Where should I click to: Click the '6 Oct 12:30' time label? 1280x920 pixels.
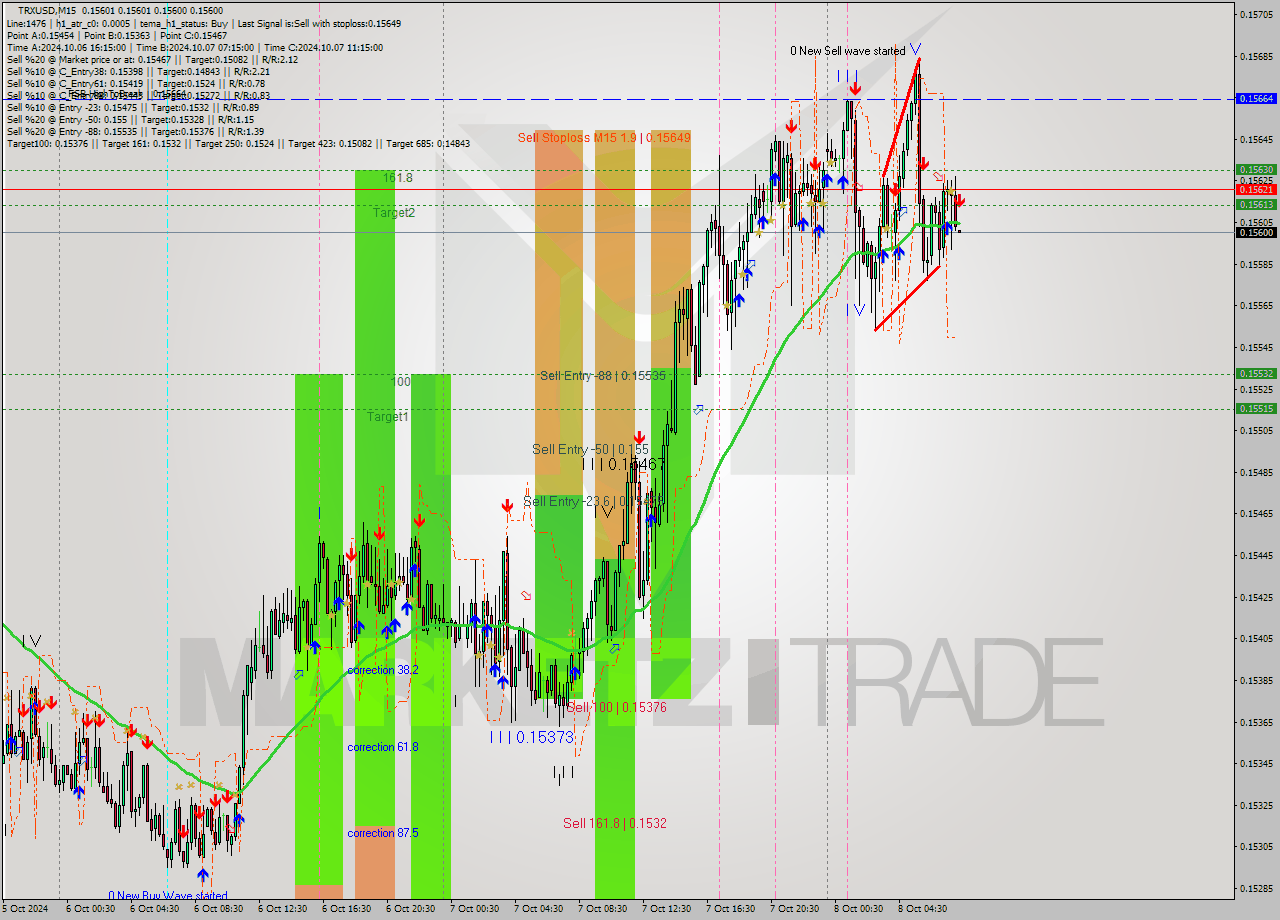click(x=281, y=909)
